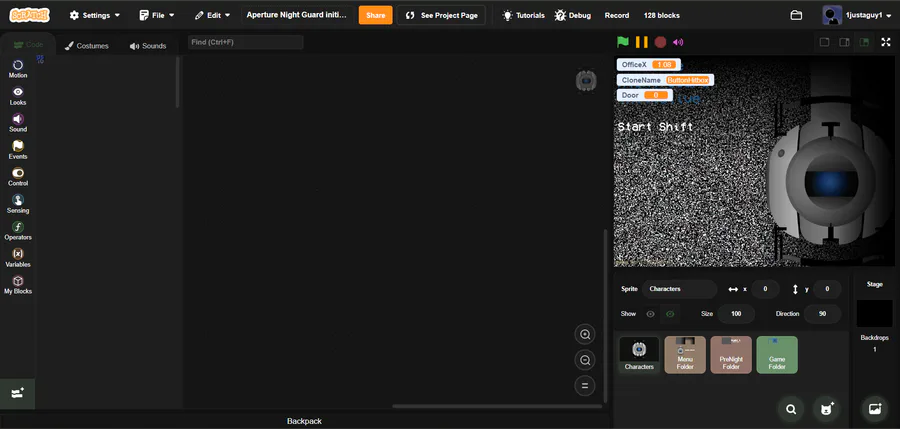Select the Characters sprite thumbnail
The image size is (900, 429).
point(639,355)
